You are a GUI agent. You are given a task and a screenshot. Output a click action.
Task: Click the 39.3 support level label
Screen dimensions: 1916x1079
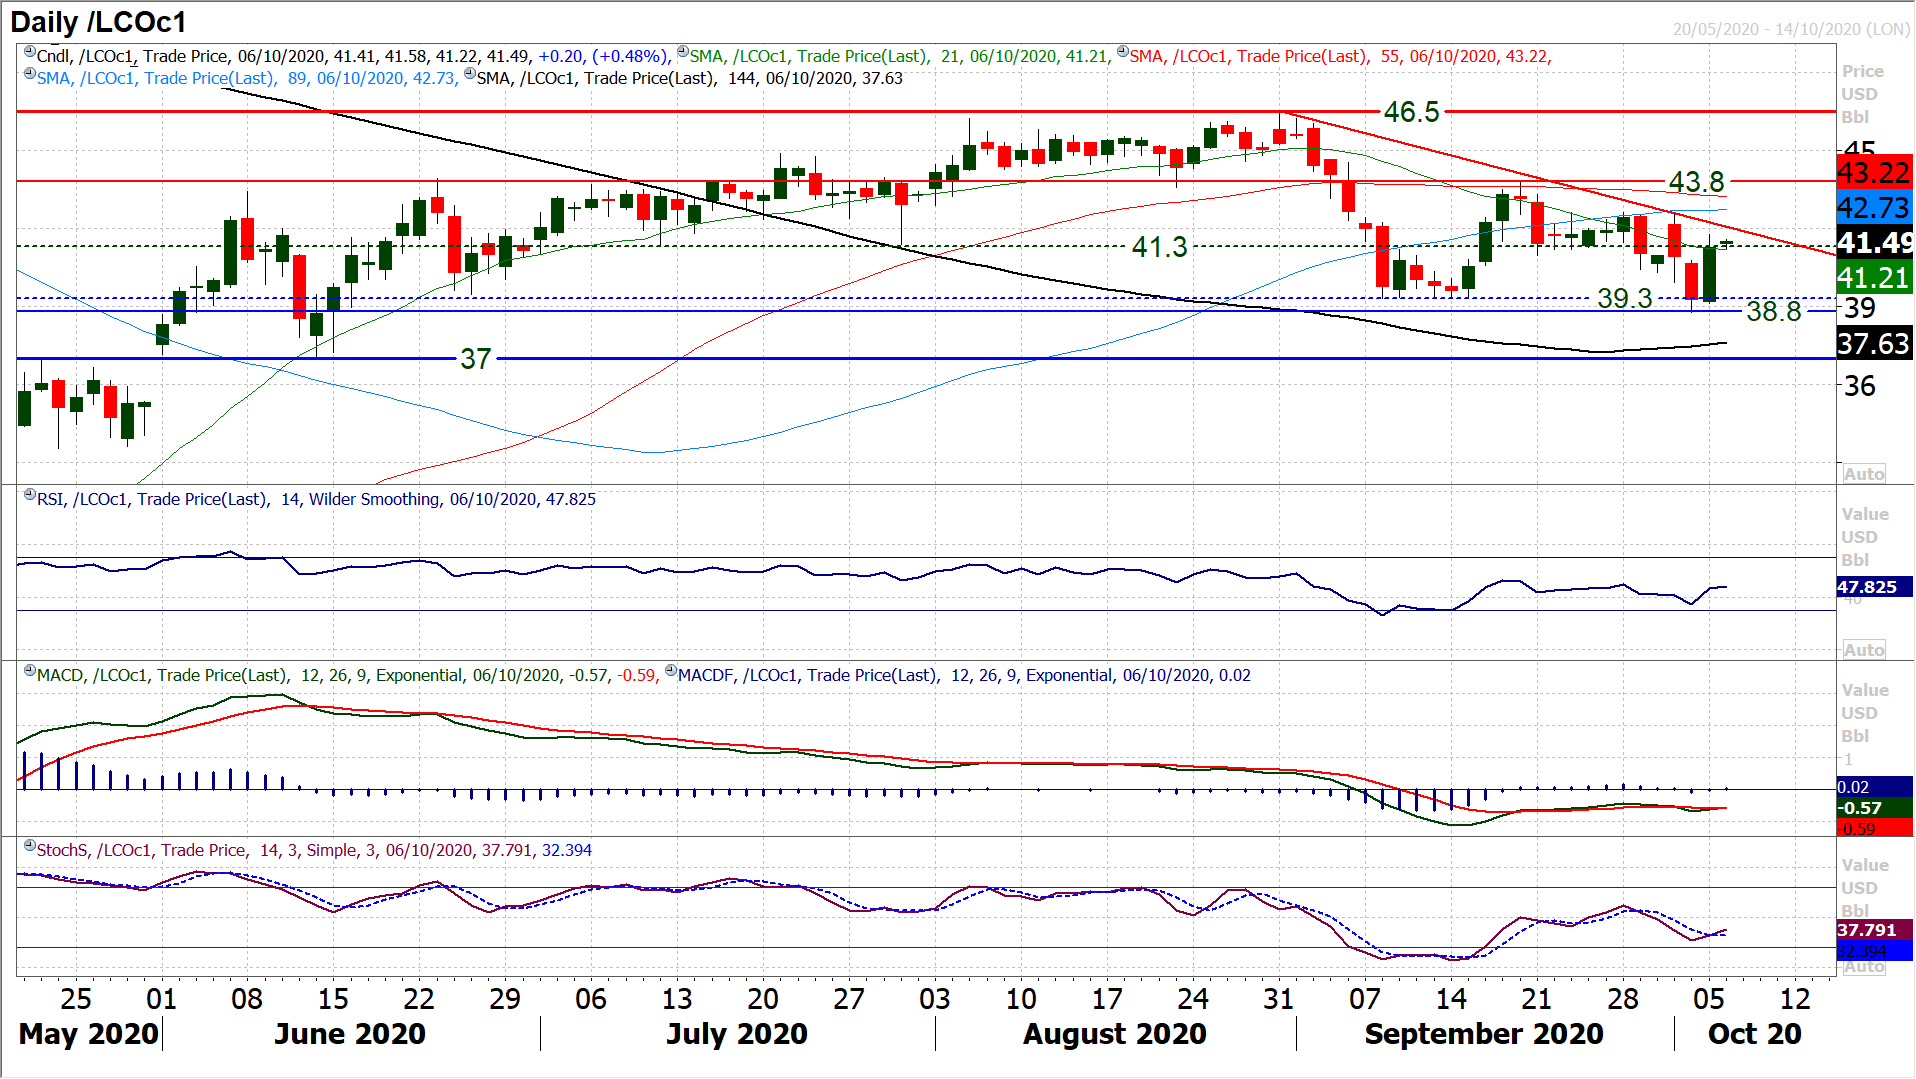[x=1624, y=298]
